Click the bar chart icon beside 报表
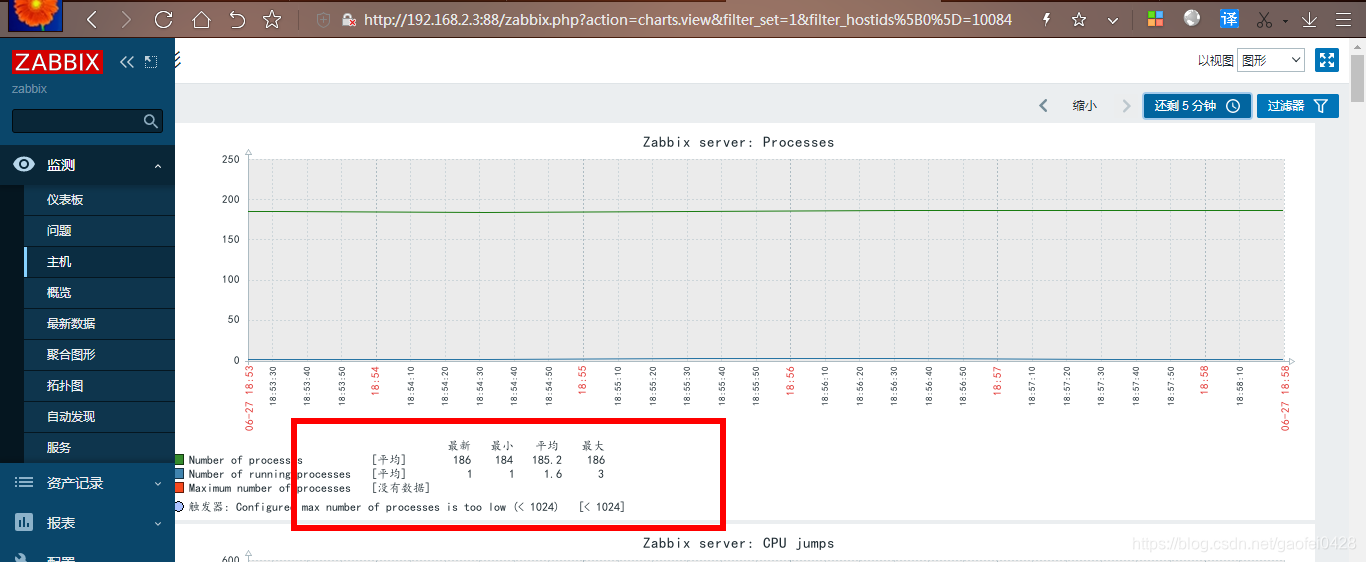The width and height of the screenshot is (1366, 562). click(25, 523)
